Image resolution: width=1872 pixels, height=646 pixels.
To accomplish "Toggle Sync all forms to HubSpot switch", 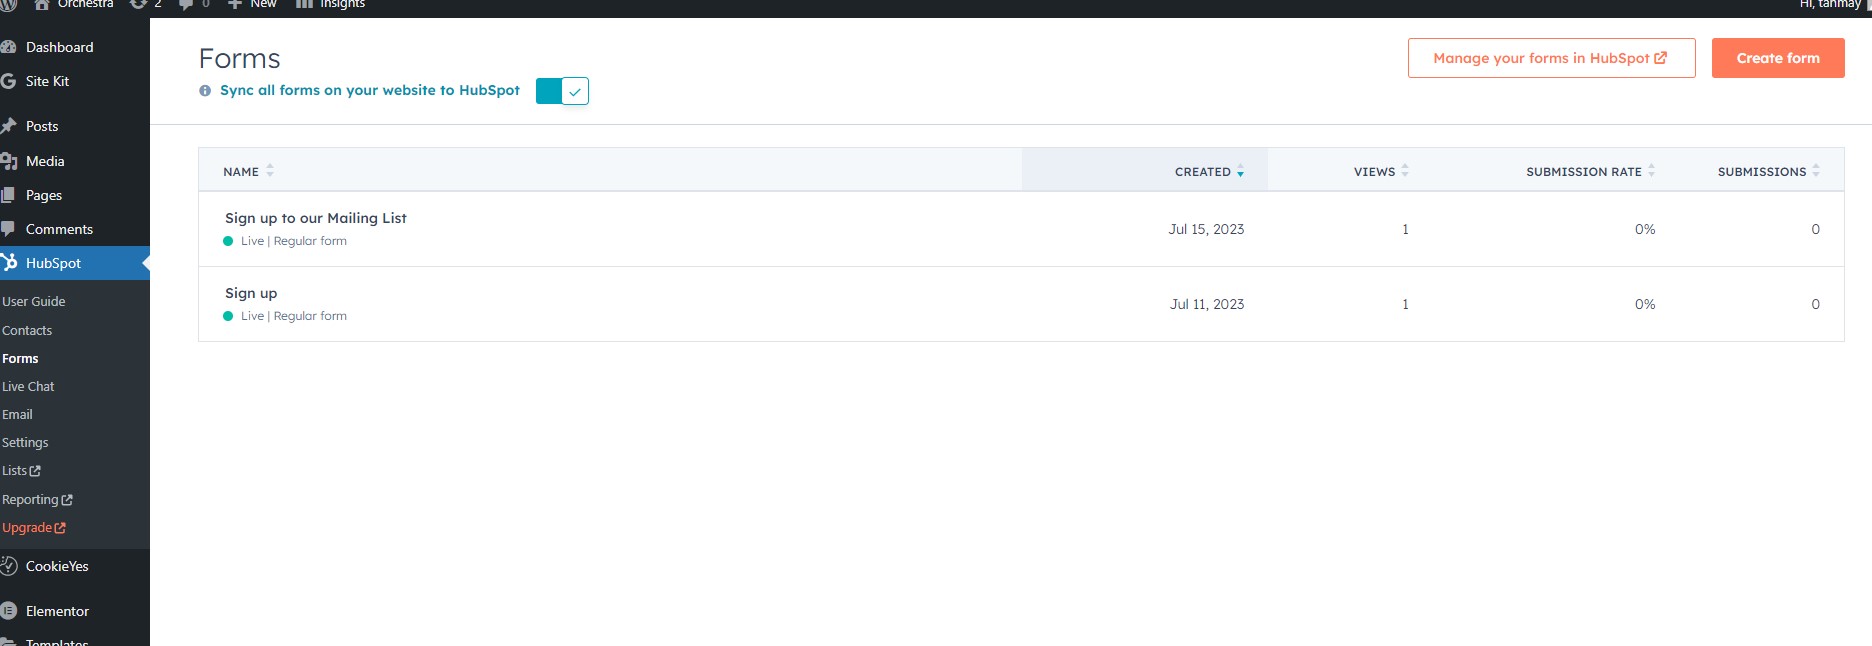I will (562, 91).
